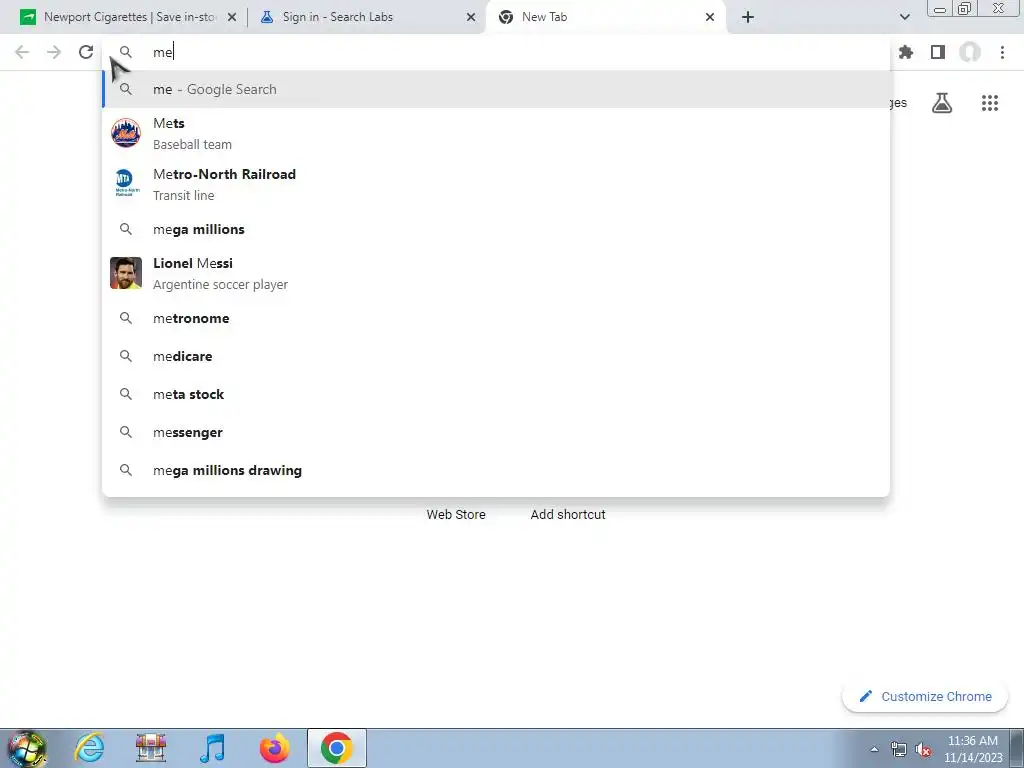
Task: Choose the Mets baseball team suggestion
Action: coord(496,134)
